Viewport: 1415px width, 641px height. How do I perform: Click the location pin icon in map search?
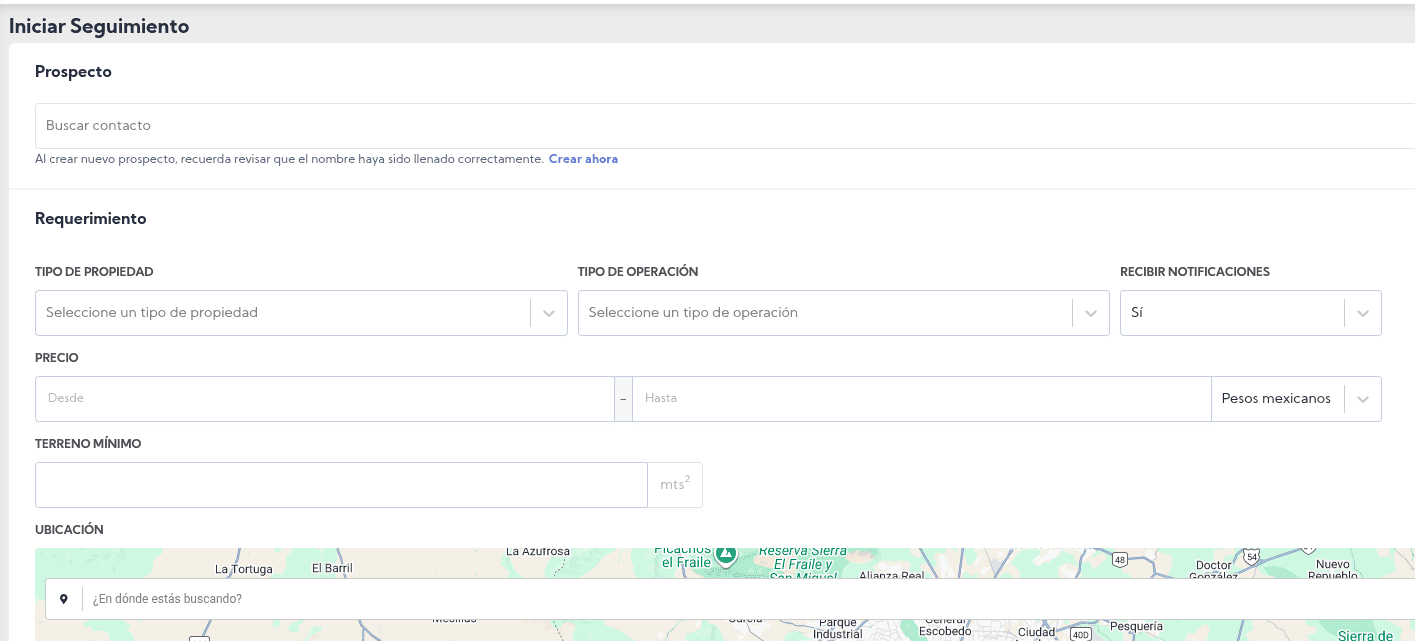pos(64,599)
